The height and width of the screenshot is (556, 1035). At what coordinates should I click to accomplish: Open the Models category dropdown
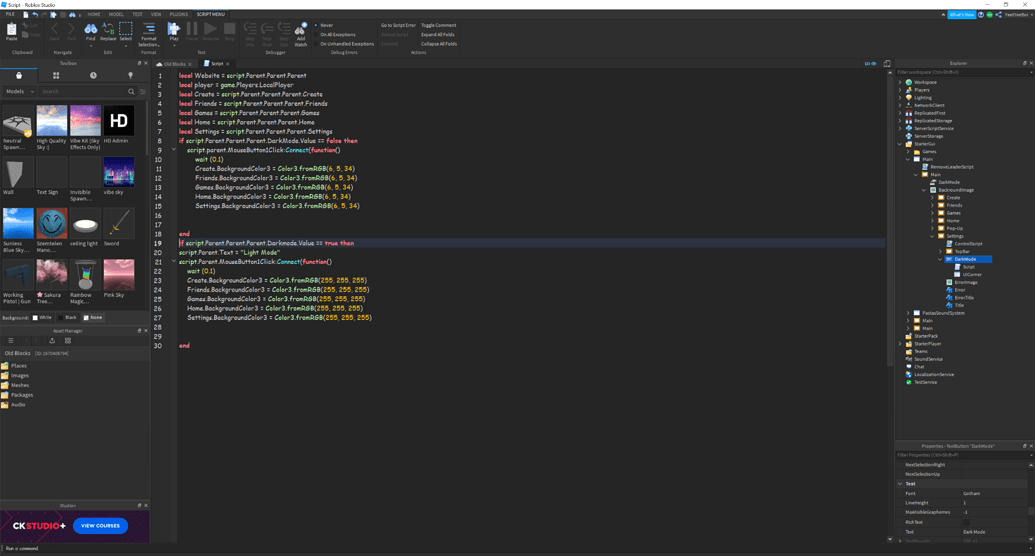(x=20, y=91)
